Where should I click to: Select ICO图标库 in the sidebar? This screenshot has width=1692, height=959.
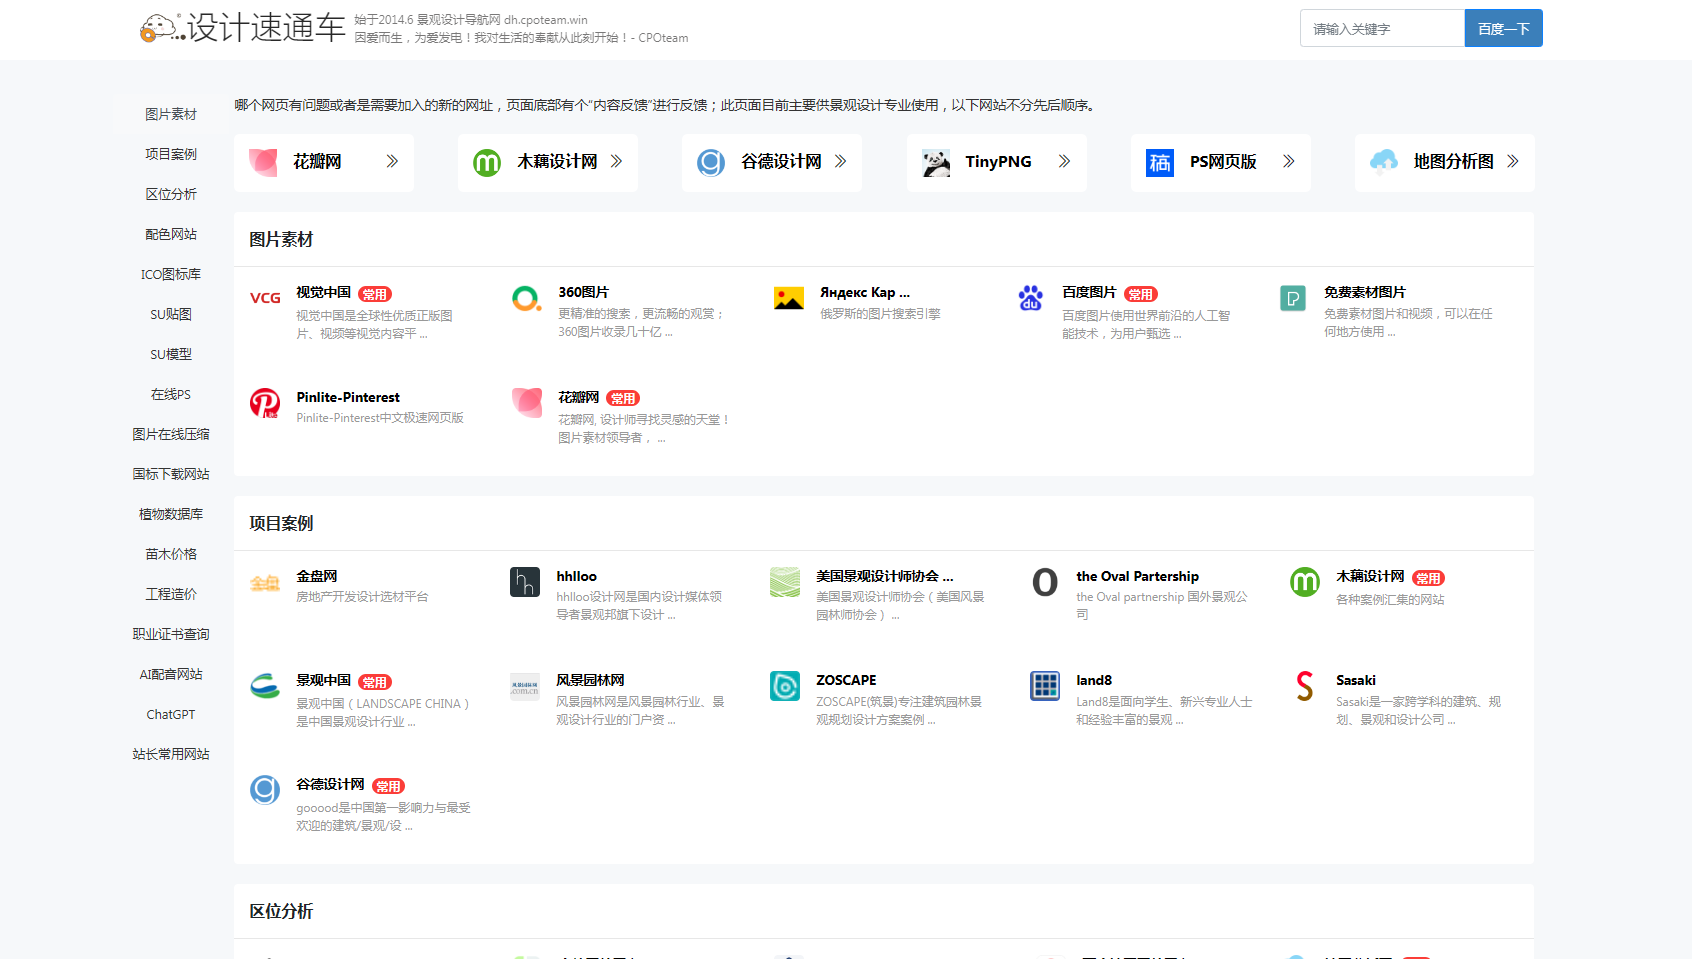pos(171,274)
